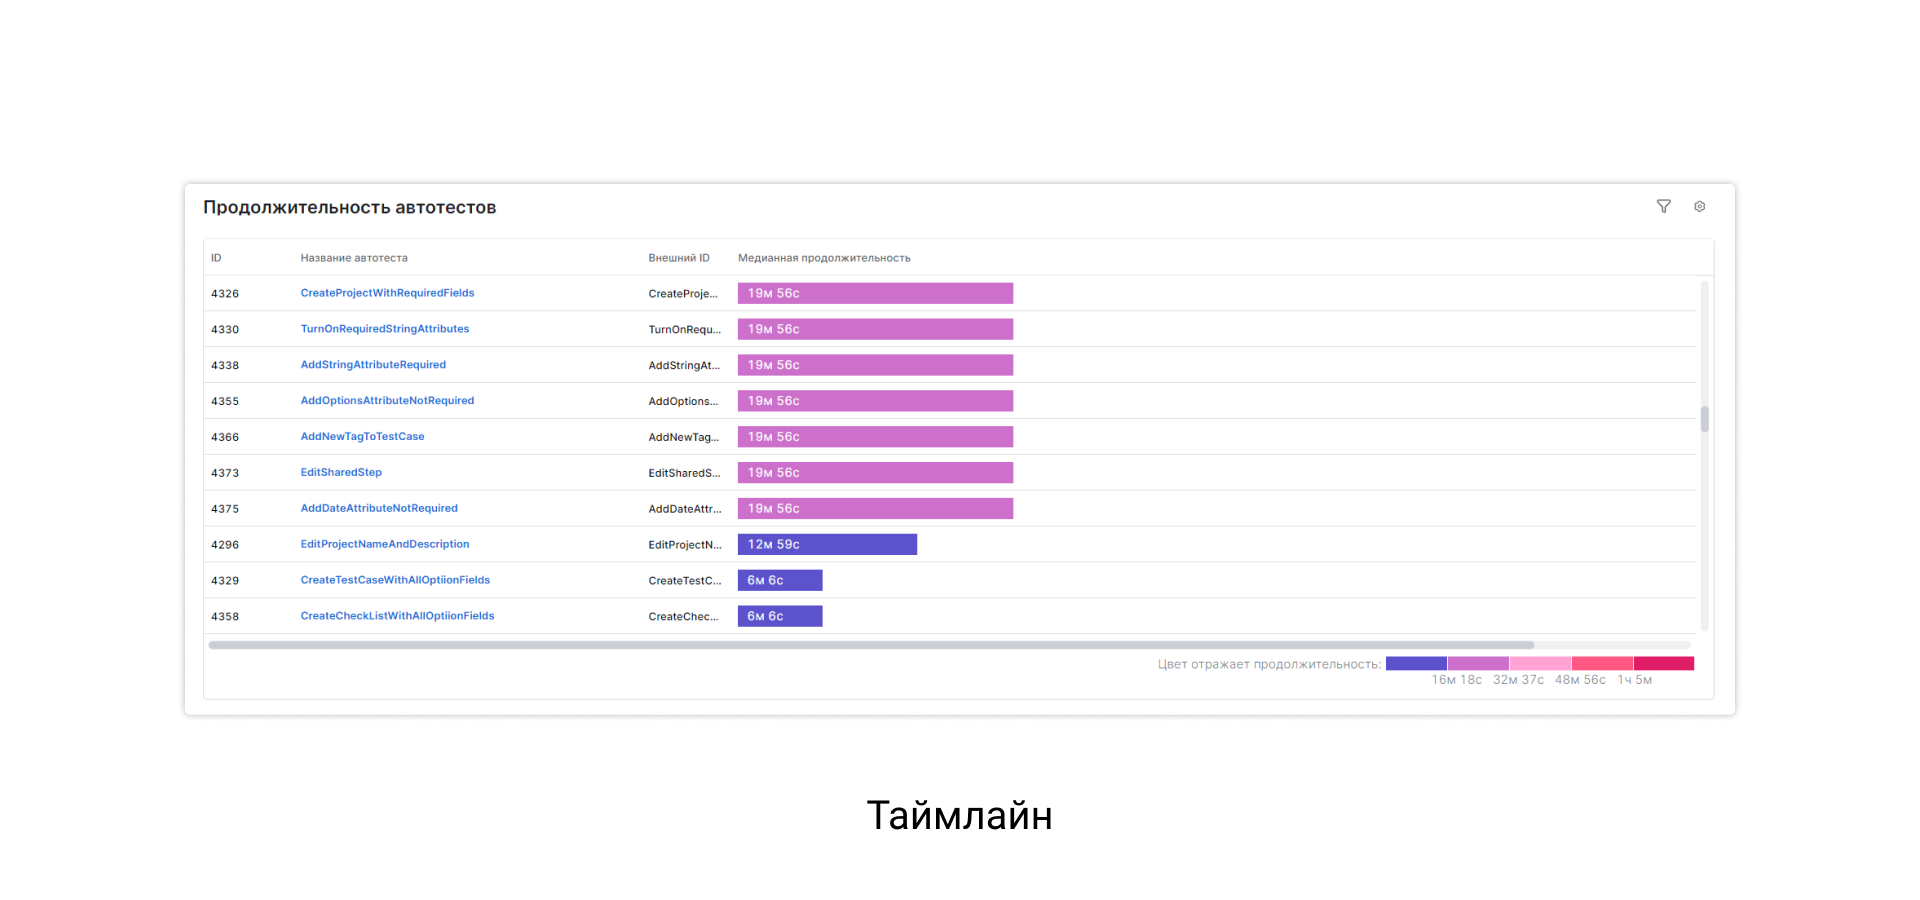Click external ID cell EditSharedS...
Screen dimensions: 1920x900
click(685, 473)
